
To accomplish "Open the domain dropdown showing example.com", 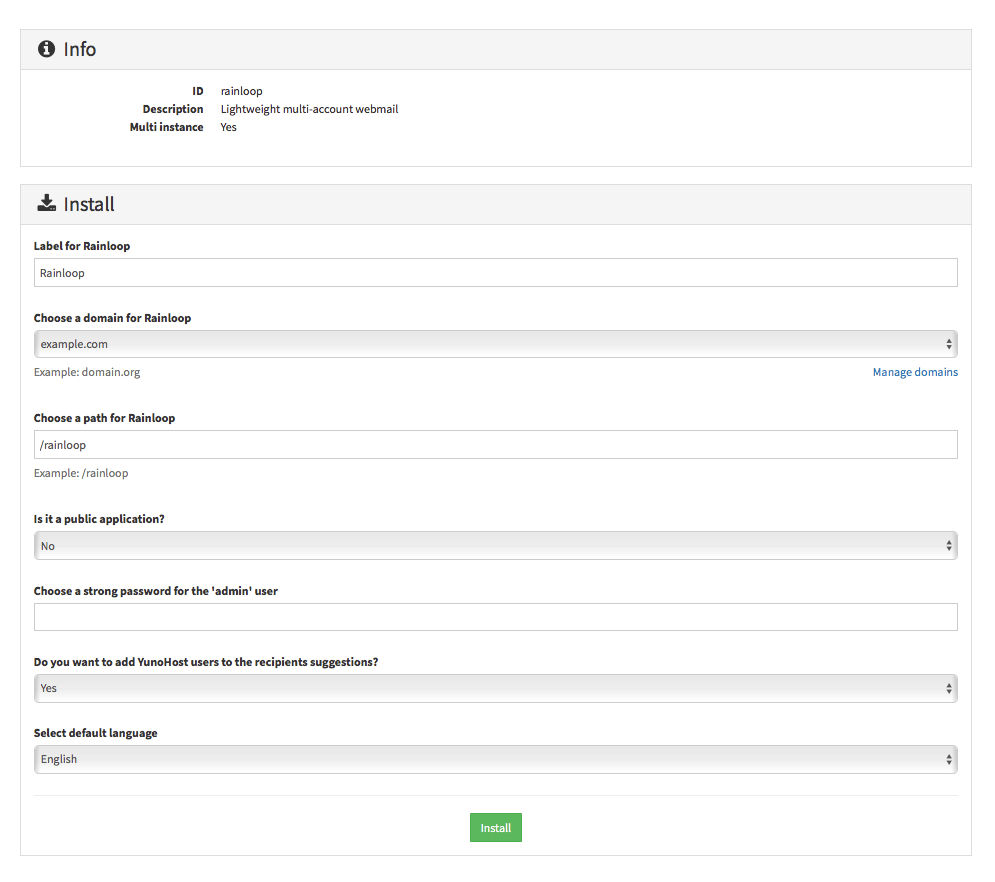I will tap(496, 344).
